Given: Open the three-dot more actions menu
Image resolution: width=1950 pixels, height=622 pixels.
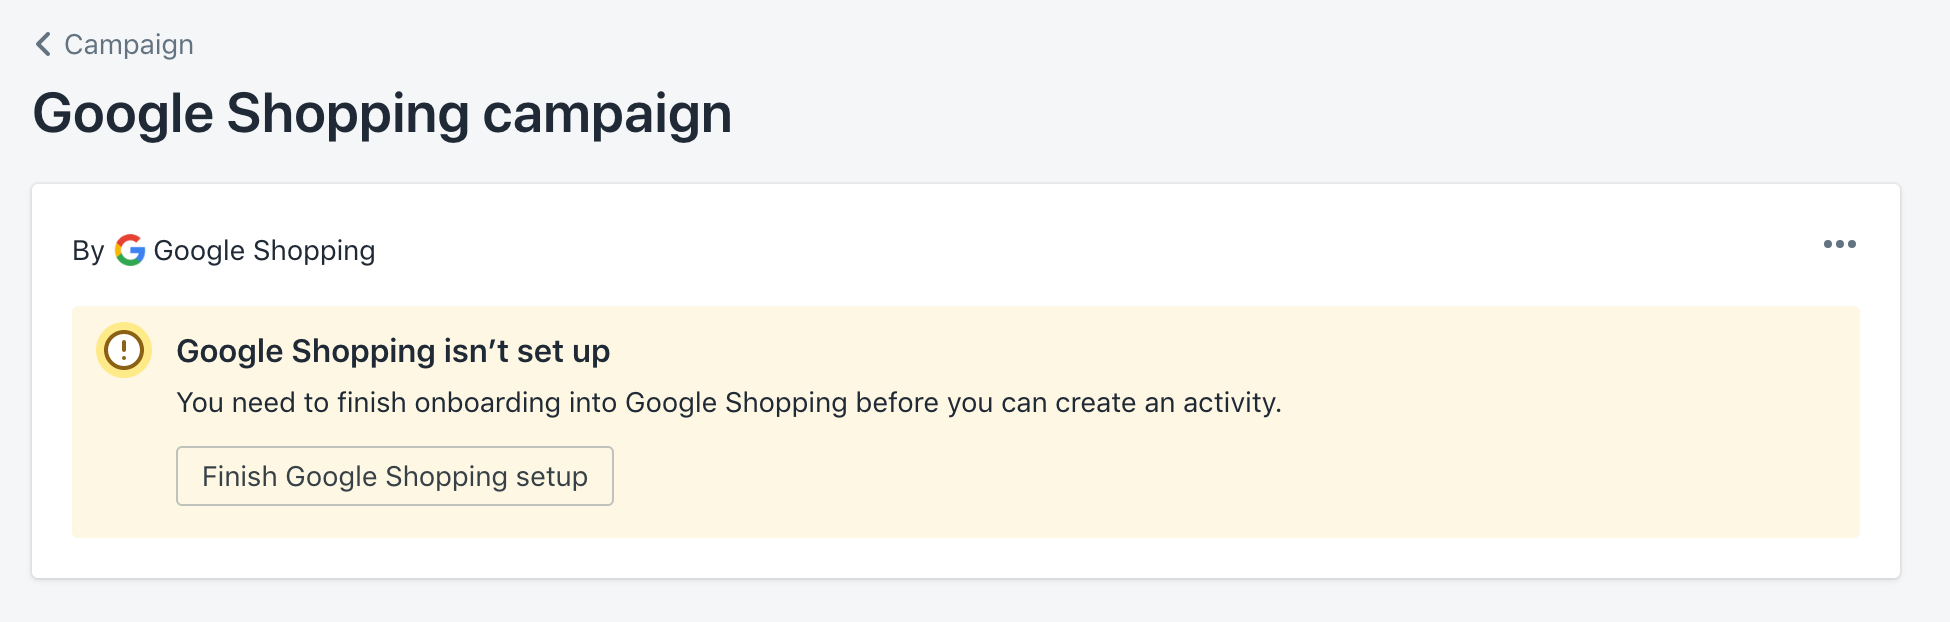Looking at the screenshot, I should 1839,244.
